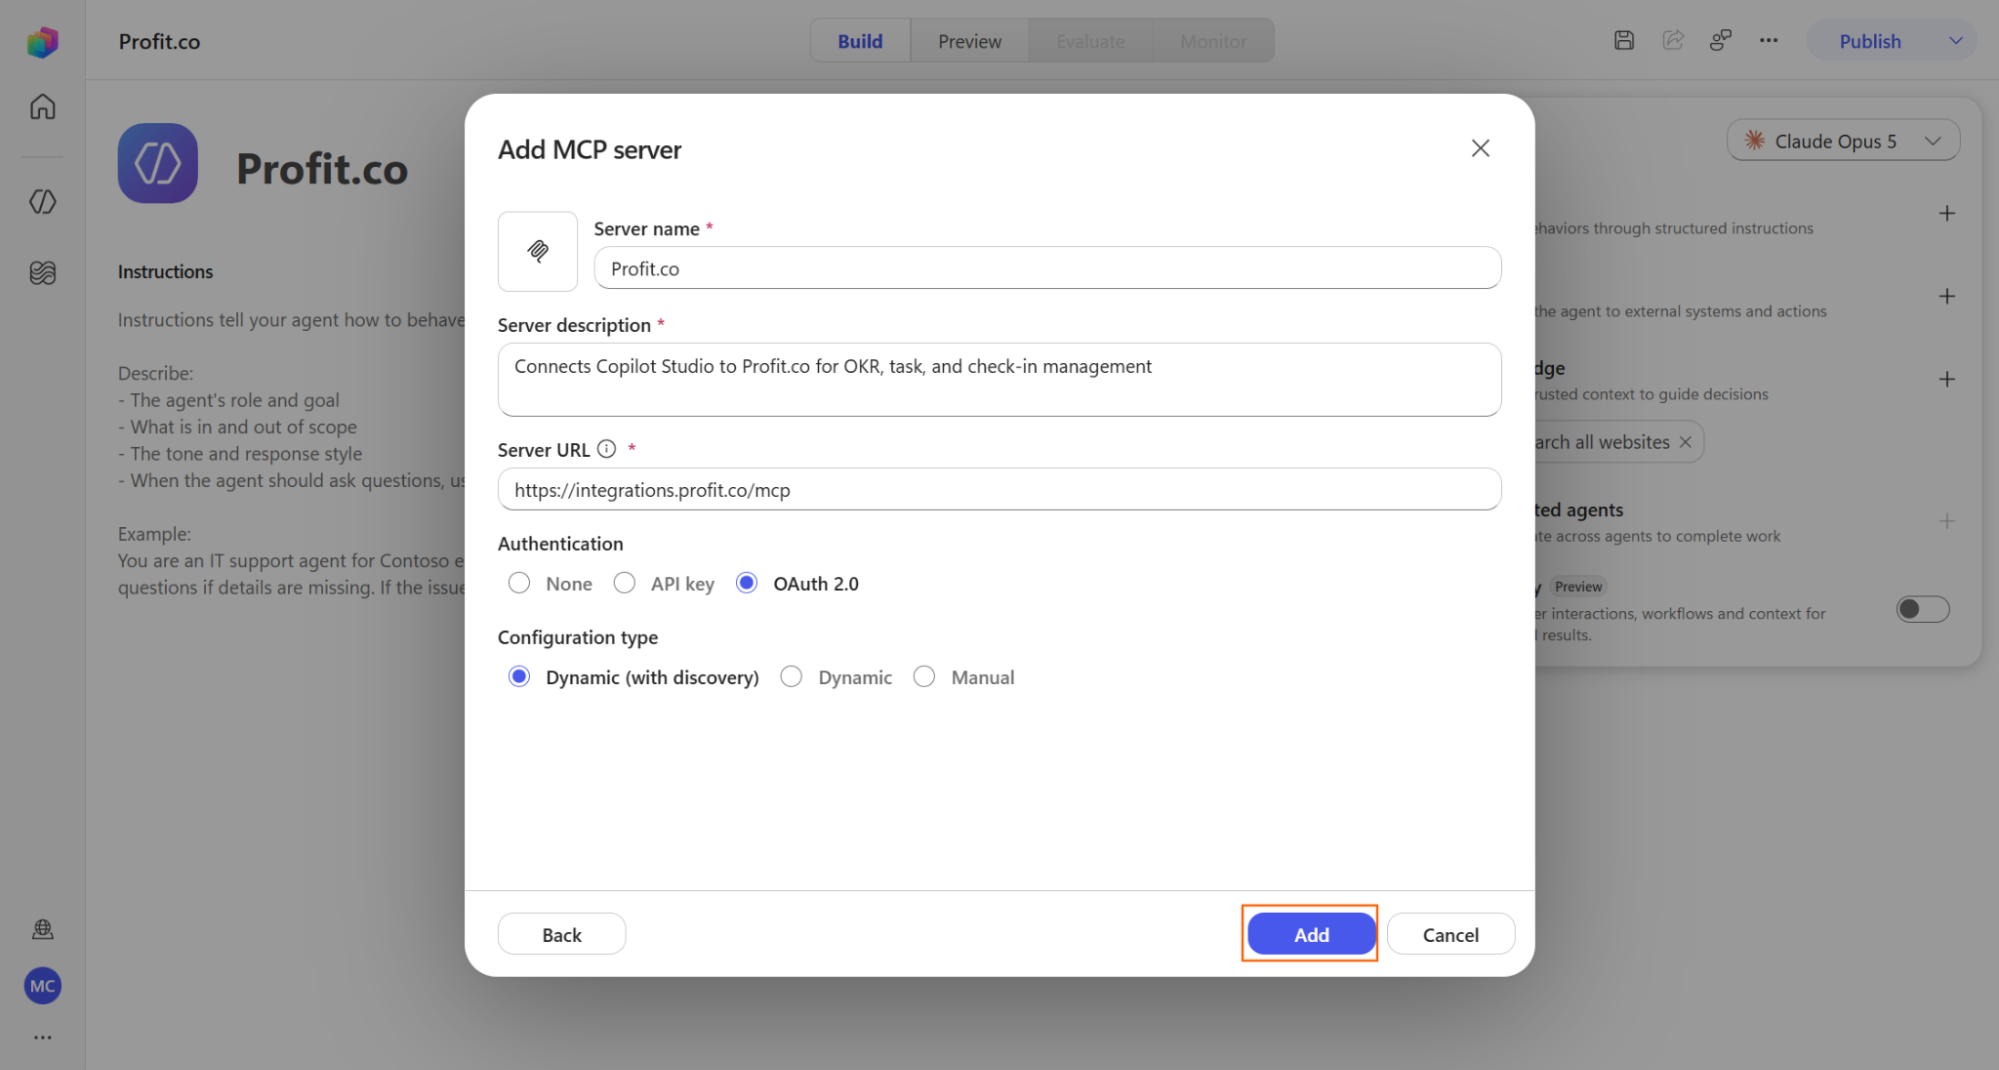Screen dimensions: 1999x1070
Task: Choose the plain Dynamic configuration type
Action: point(791,677)
